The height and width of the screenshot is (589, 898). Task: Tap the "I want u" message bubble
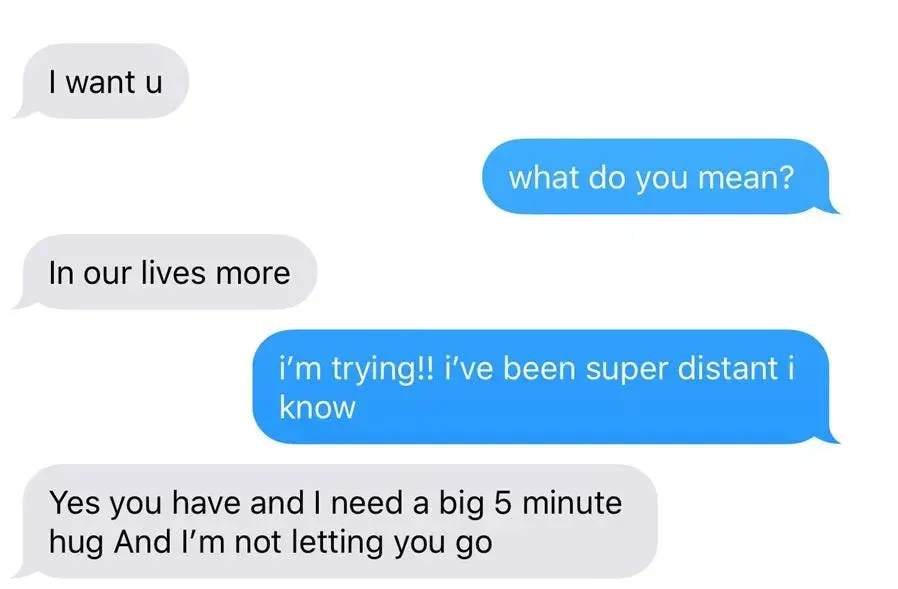click(x=105, y=81)
